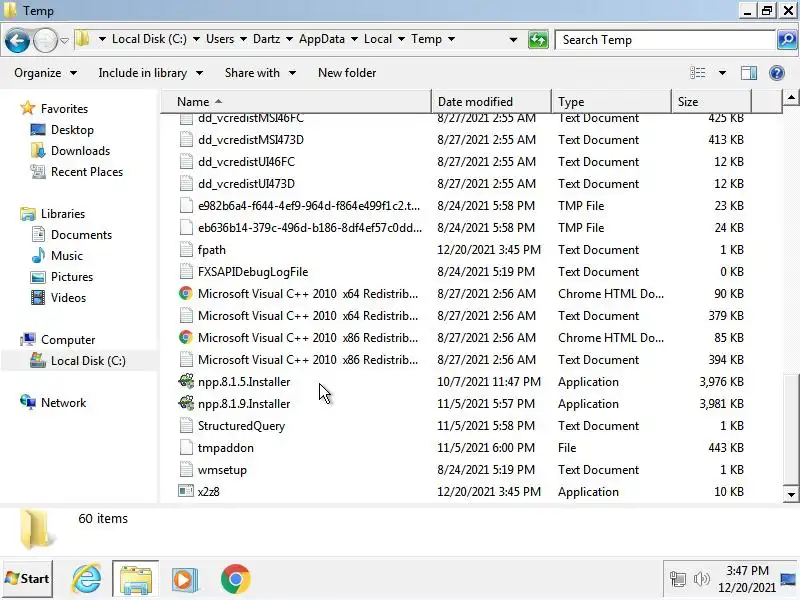Click the search magnifier icon
The image size is (800, 600).
click(787, 40)
